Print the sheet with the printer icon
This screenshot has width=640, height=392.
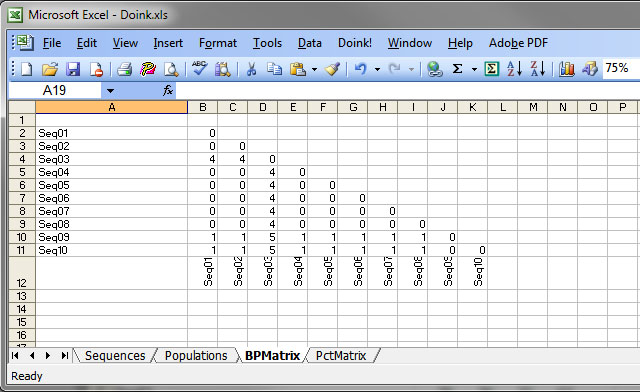[x=124, y=69]
